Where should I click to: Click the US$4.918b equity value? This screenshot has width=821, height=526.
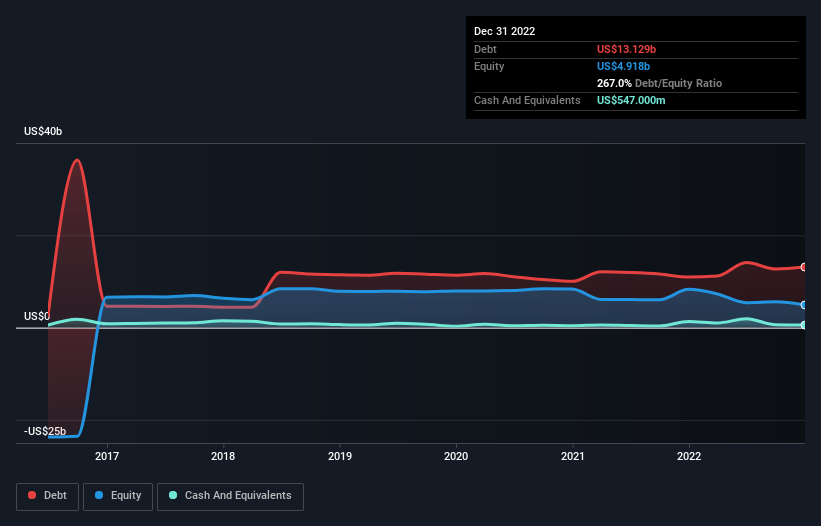pyautogui.click(x=623, y=66)
